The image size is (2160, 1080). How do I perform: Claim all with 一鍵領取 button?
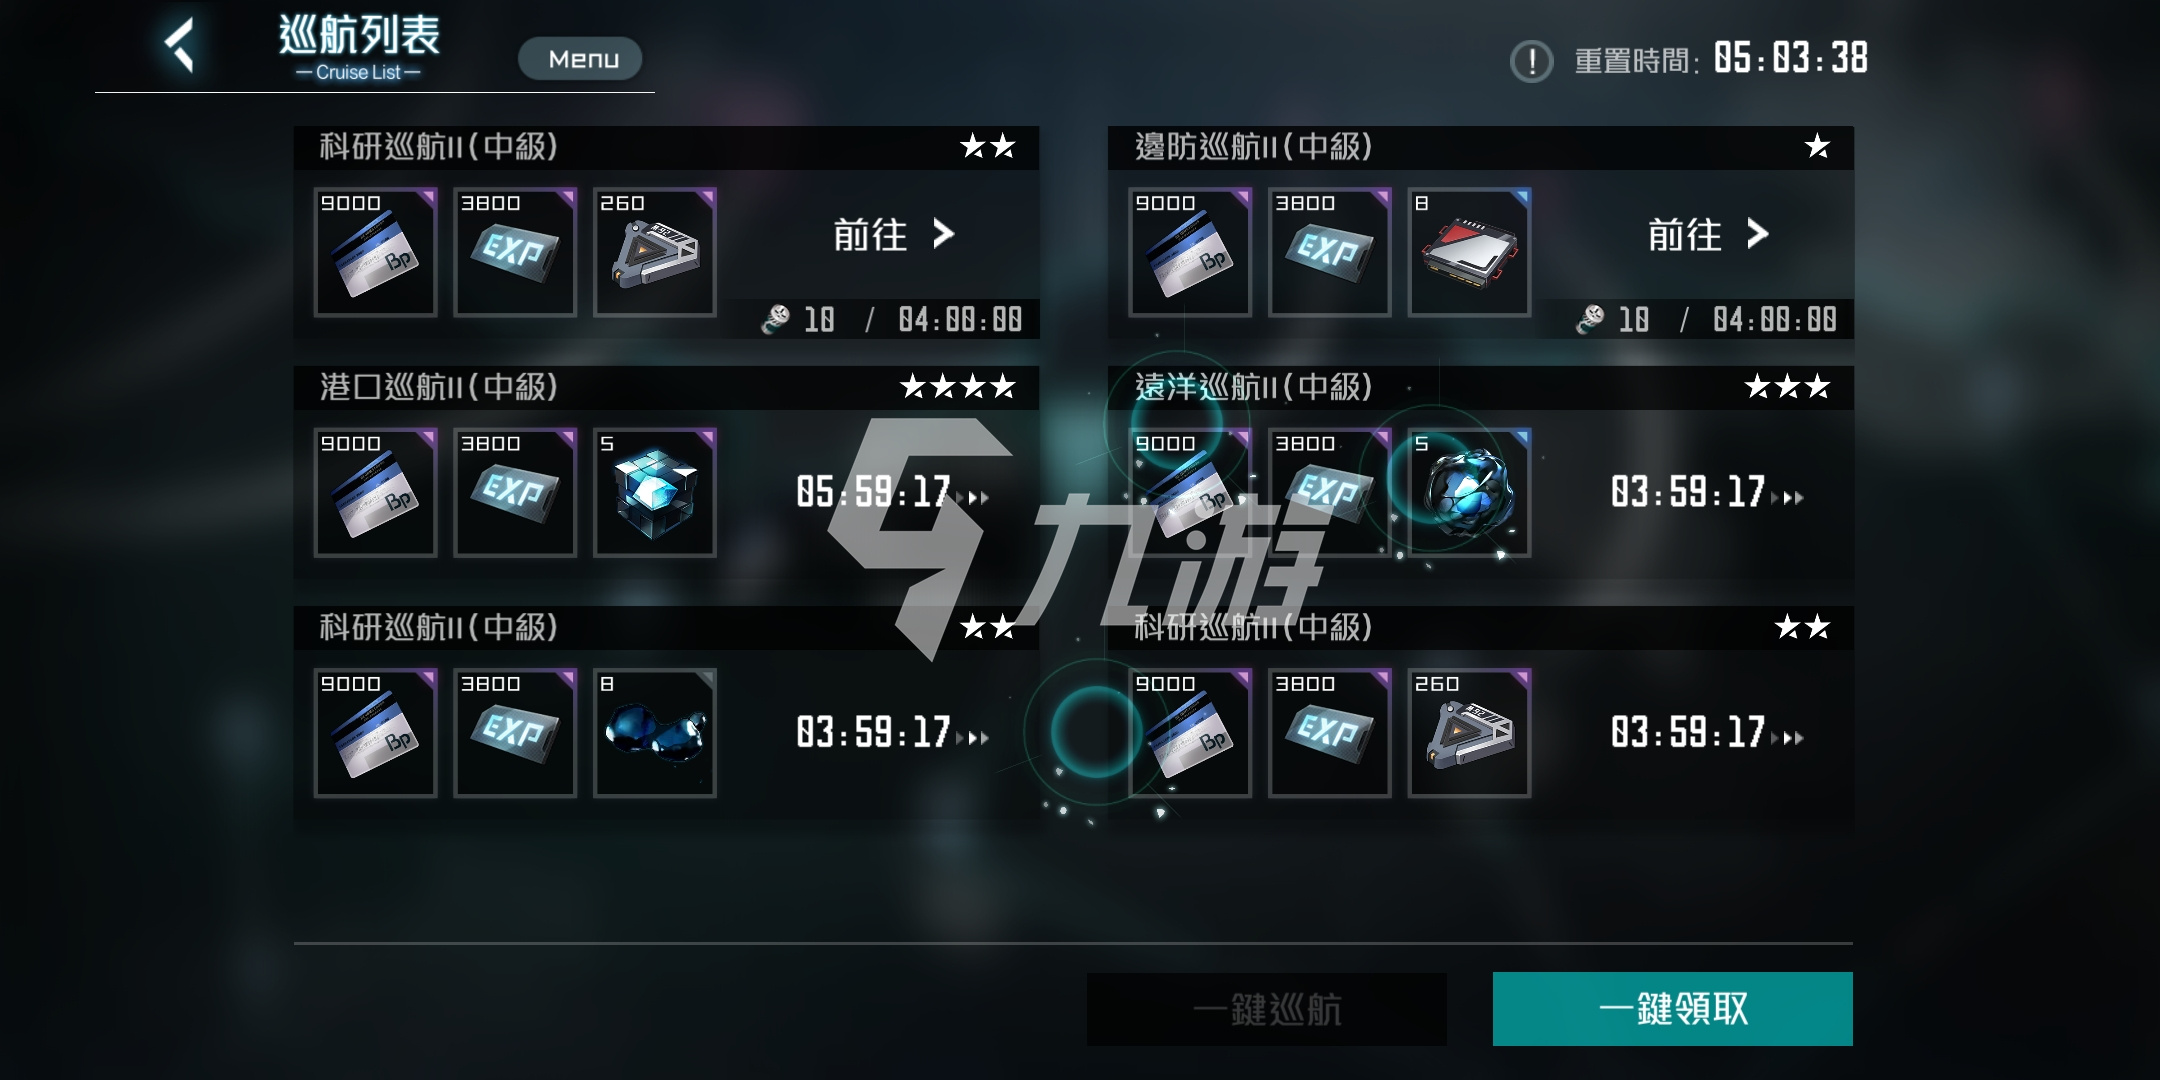click(1672, 1009)
